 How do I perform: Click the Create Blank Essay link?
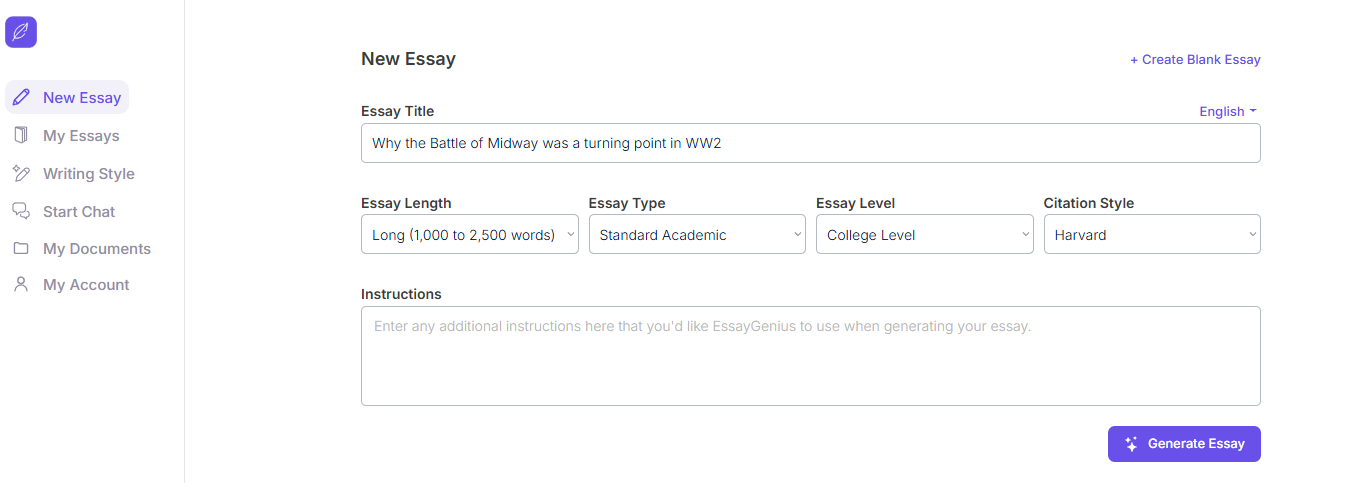(x=1195, y=59)
